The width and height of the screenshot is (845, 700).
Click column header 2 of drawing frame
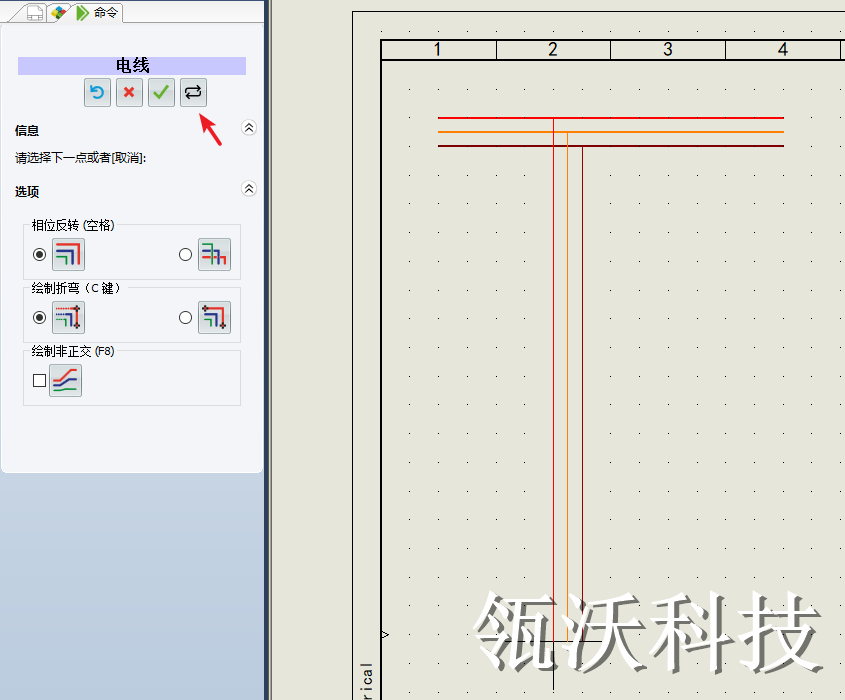pyautogui.click(x=553, y=50)
